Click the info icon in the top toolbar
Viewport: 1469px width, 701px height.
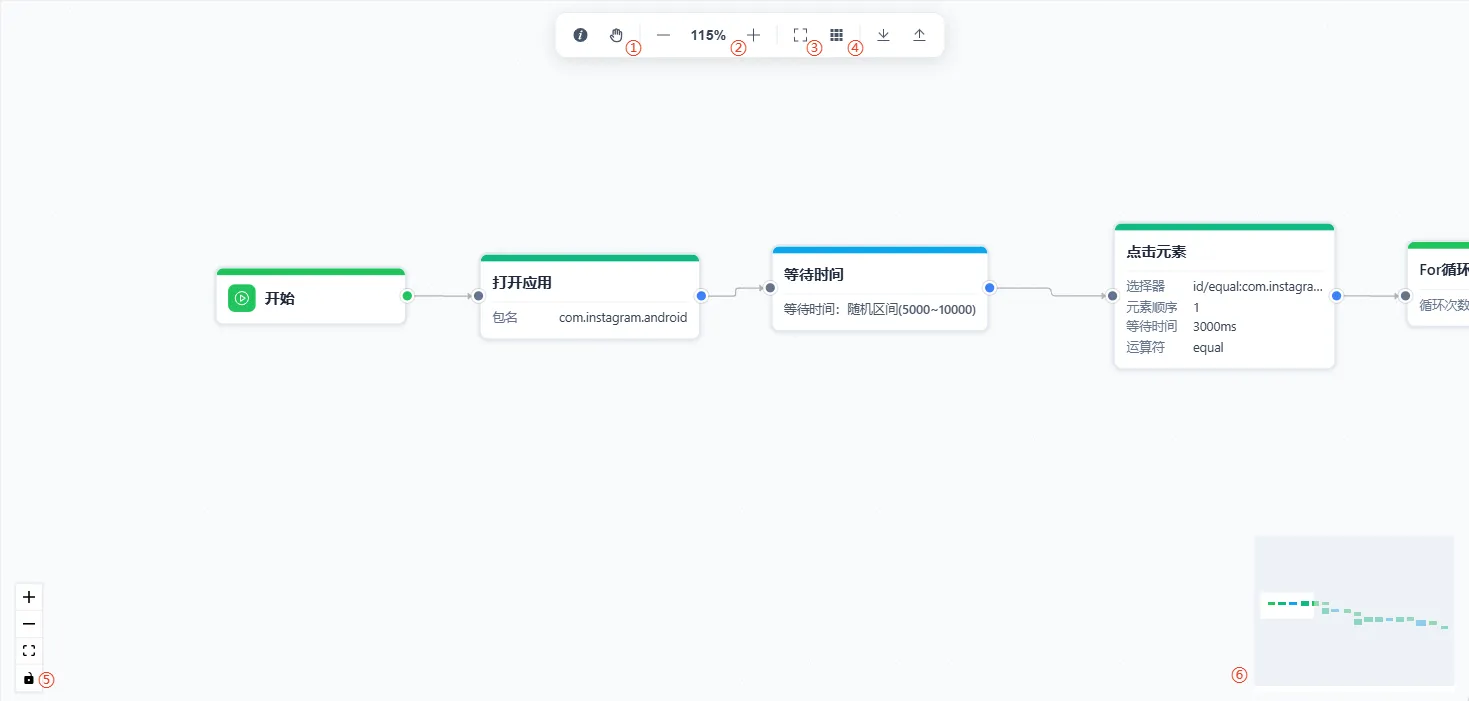pos(580,35)
